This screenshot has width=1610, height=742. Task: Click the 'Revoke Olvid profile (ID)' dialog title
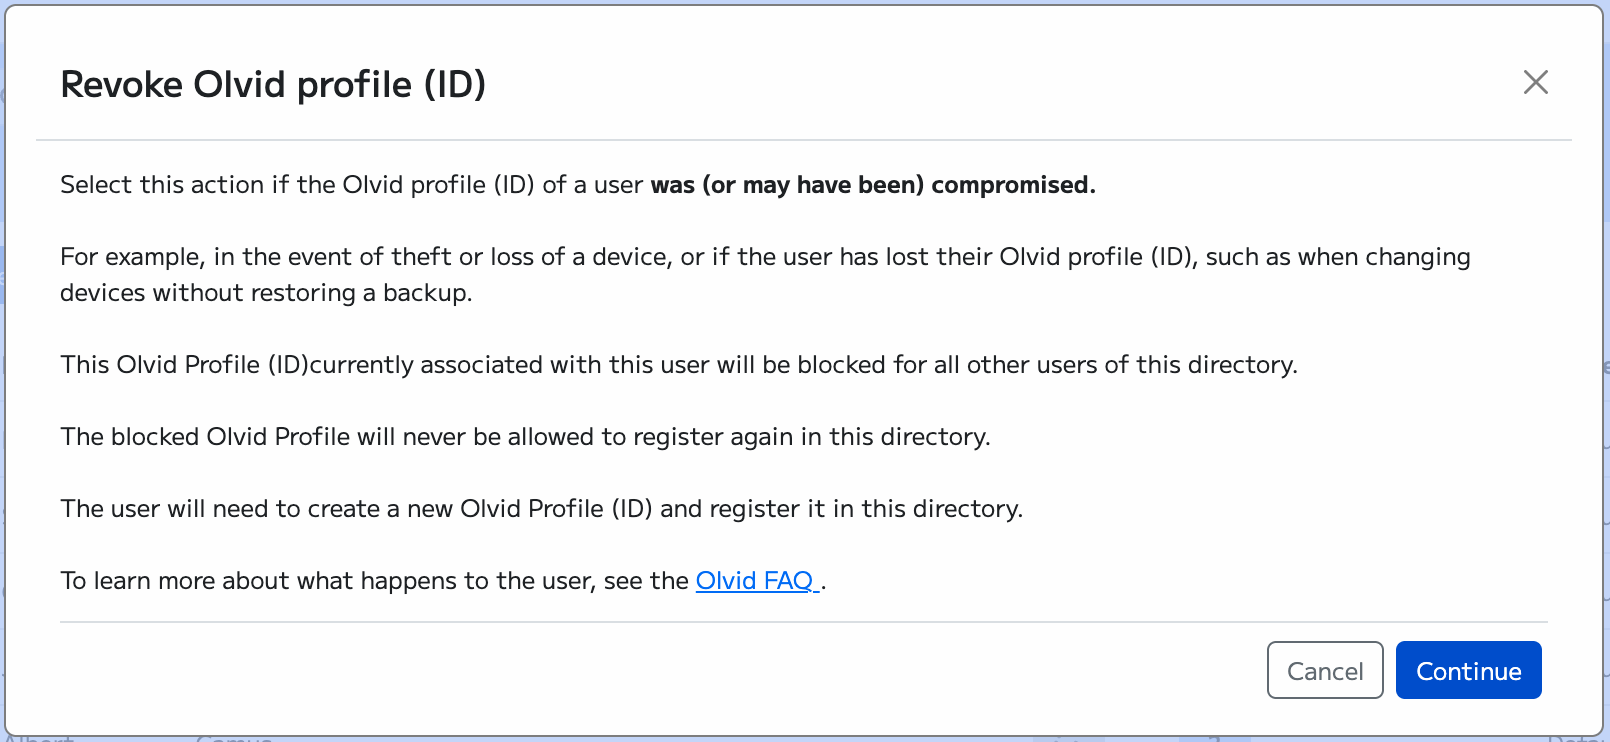273,85
